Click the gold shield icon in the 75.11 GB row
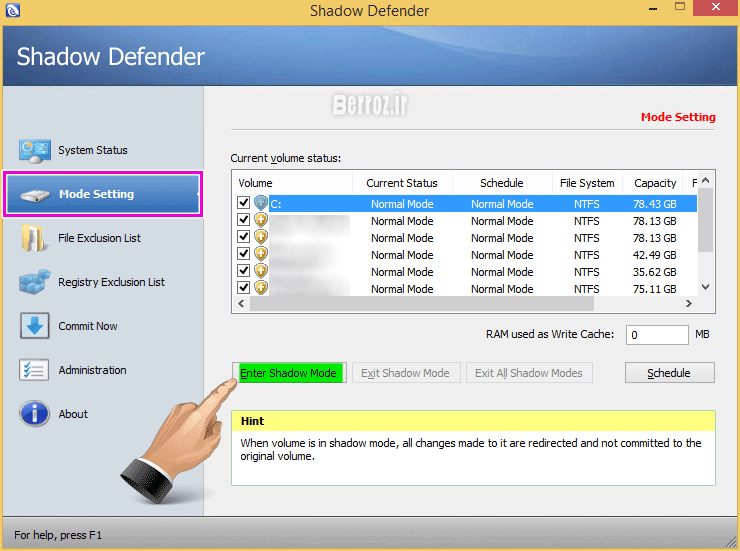The height and width of the screenshot is (551, 740). click(261, 288)
